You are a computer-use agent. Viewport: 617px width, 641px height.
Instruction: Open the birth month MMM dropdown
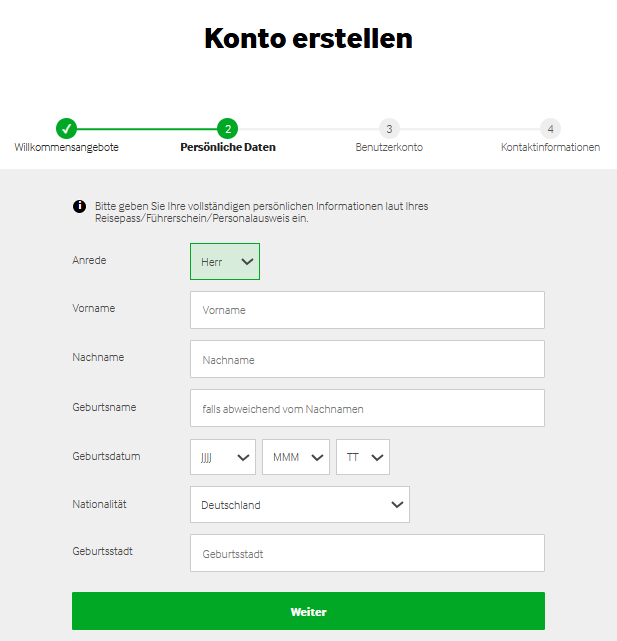click(295, 457)
